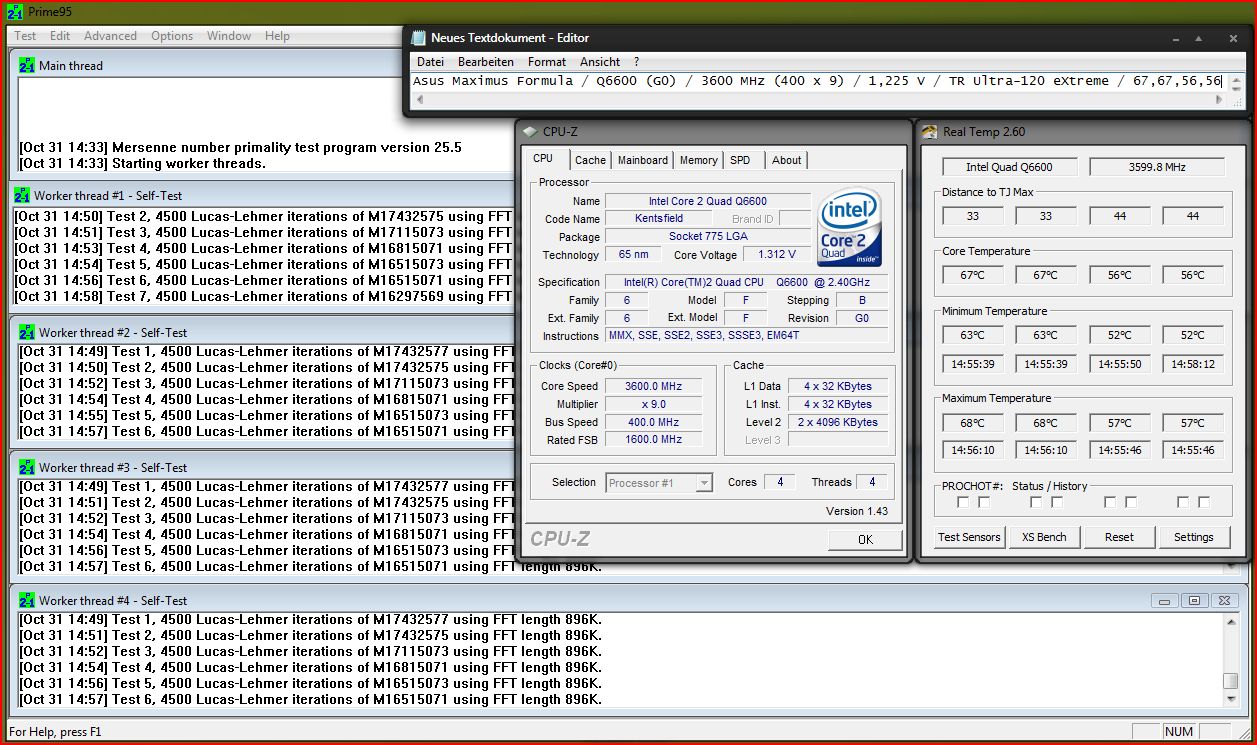Open the Datei menu in the Editor
1257x745 pixels.
click(430, 62)
